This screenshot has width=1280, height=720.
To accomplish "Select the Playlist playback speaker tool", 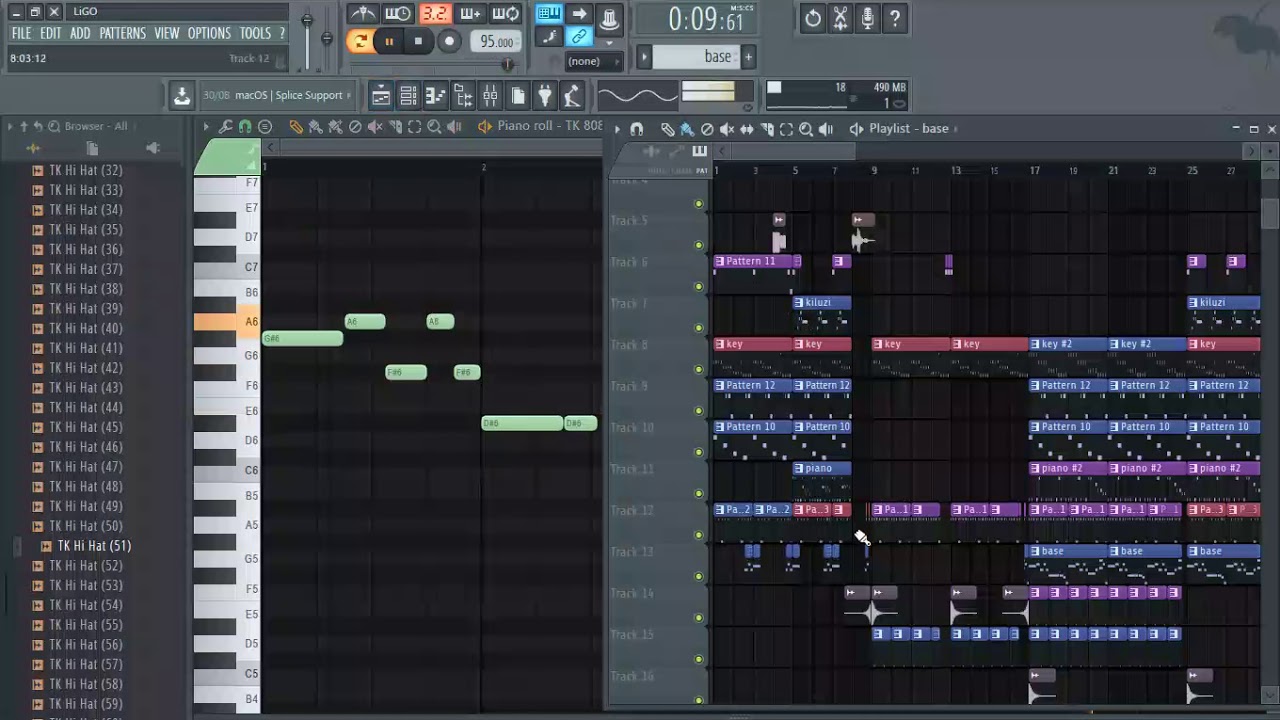I will (x=826, y=129).
